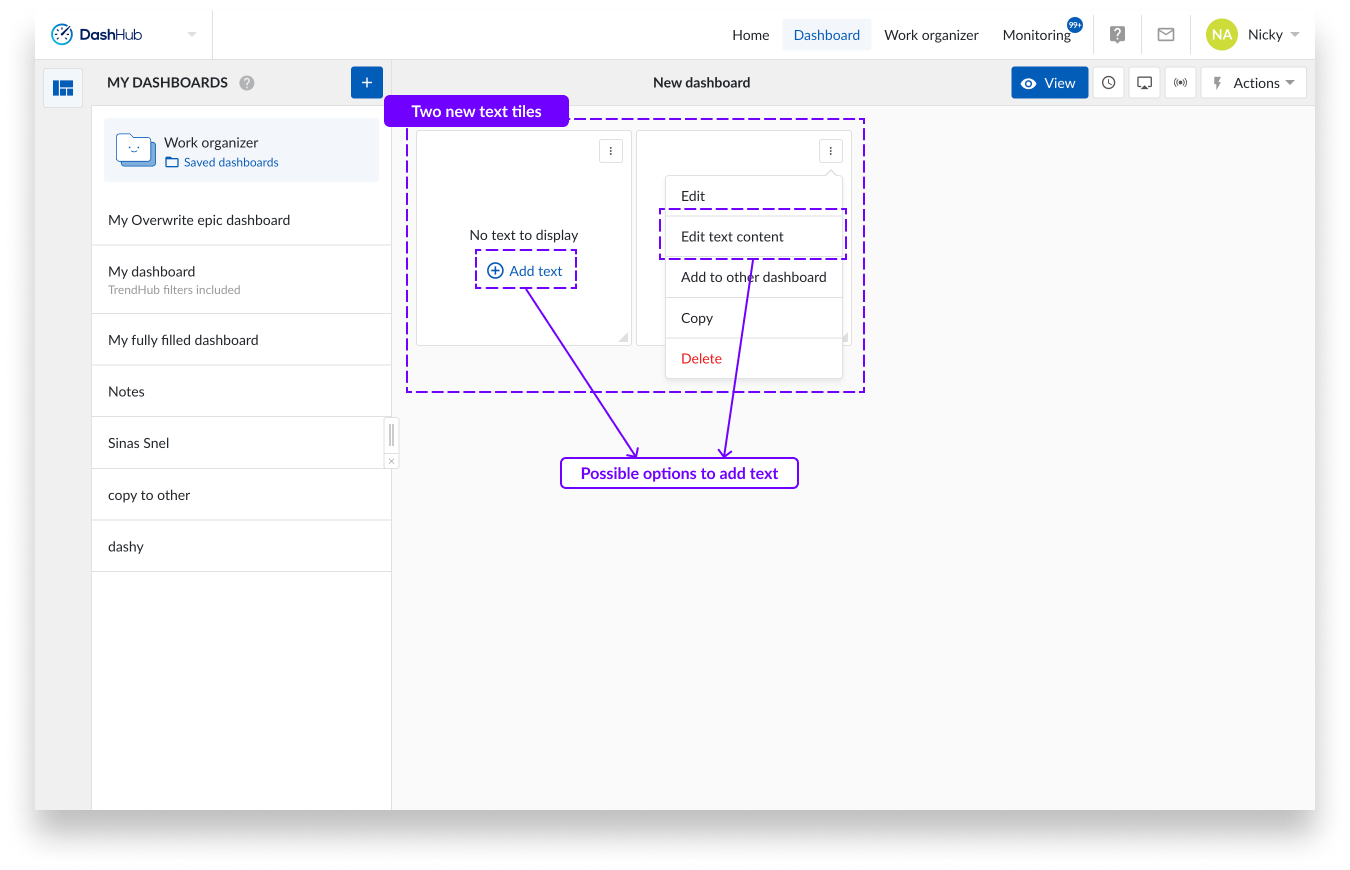Open three-dot menu on first text tile

pyautogui.click(x=611, y=151)
